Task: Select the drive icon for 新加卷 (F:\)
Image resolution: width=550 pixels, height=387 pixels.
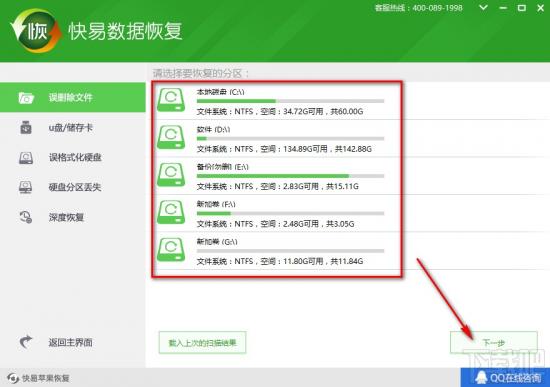Action: pos(171,212)
